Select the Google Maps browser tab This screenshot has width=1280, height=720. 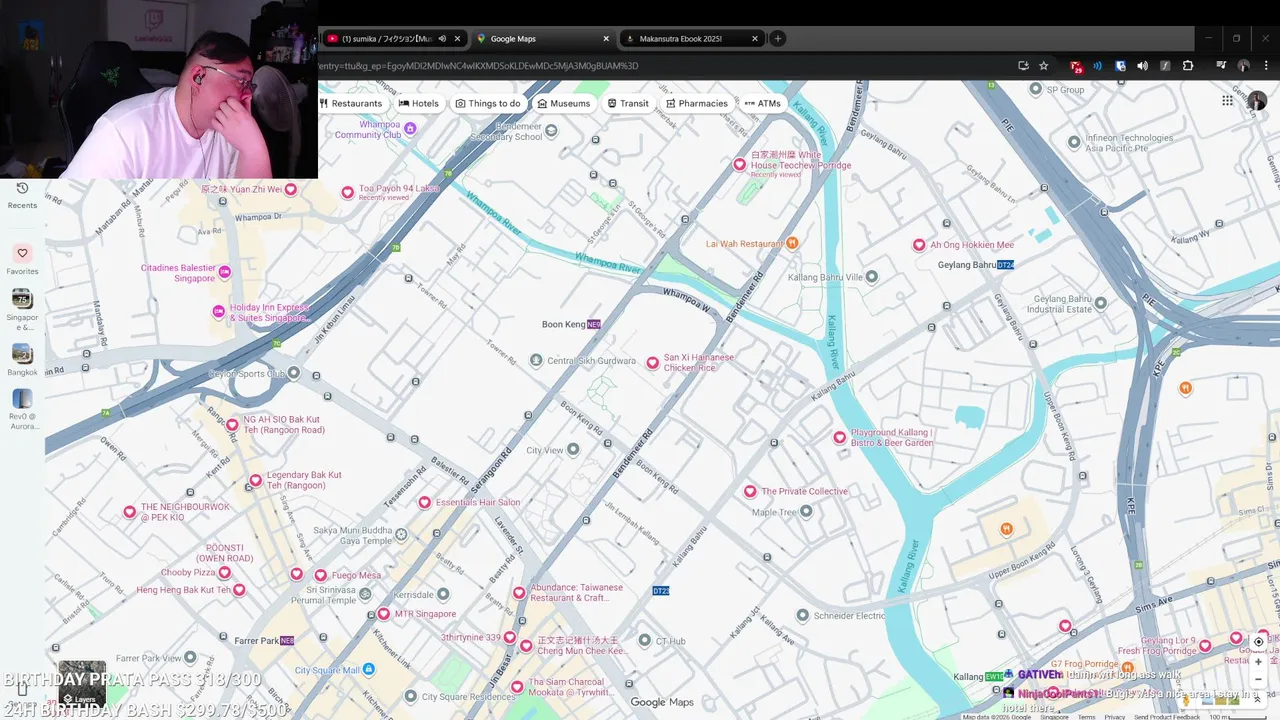coord(542,39)
